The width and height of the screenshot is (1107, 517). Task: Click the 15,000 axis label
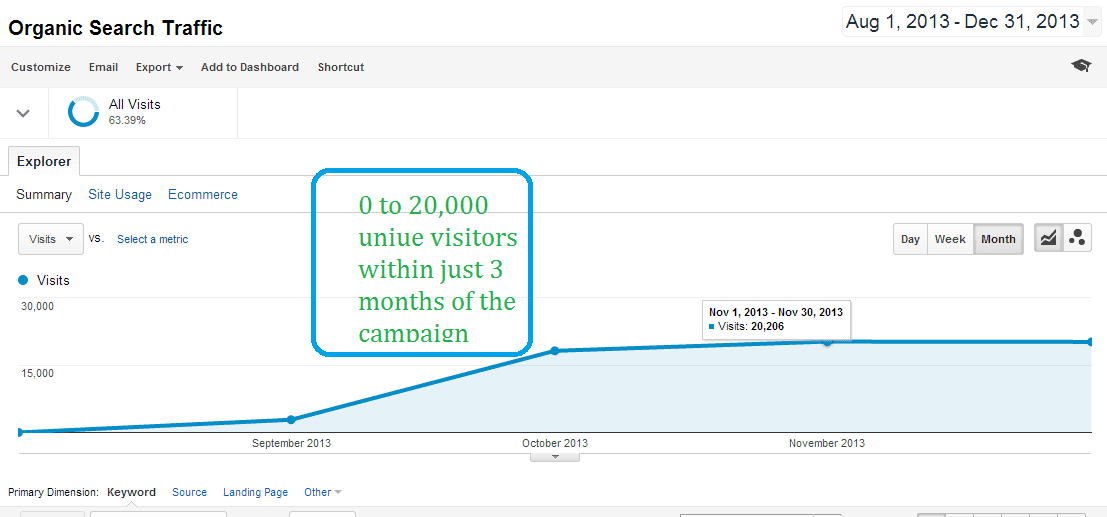(x=36, y=373)
